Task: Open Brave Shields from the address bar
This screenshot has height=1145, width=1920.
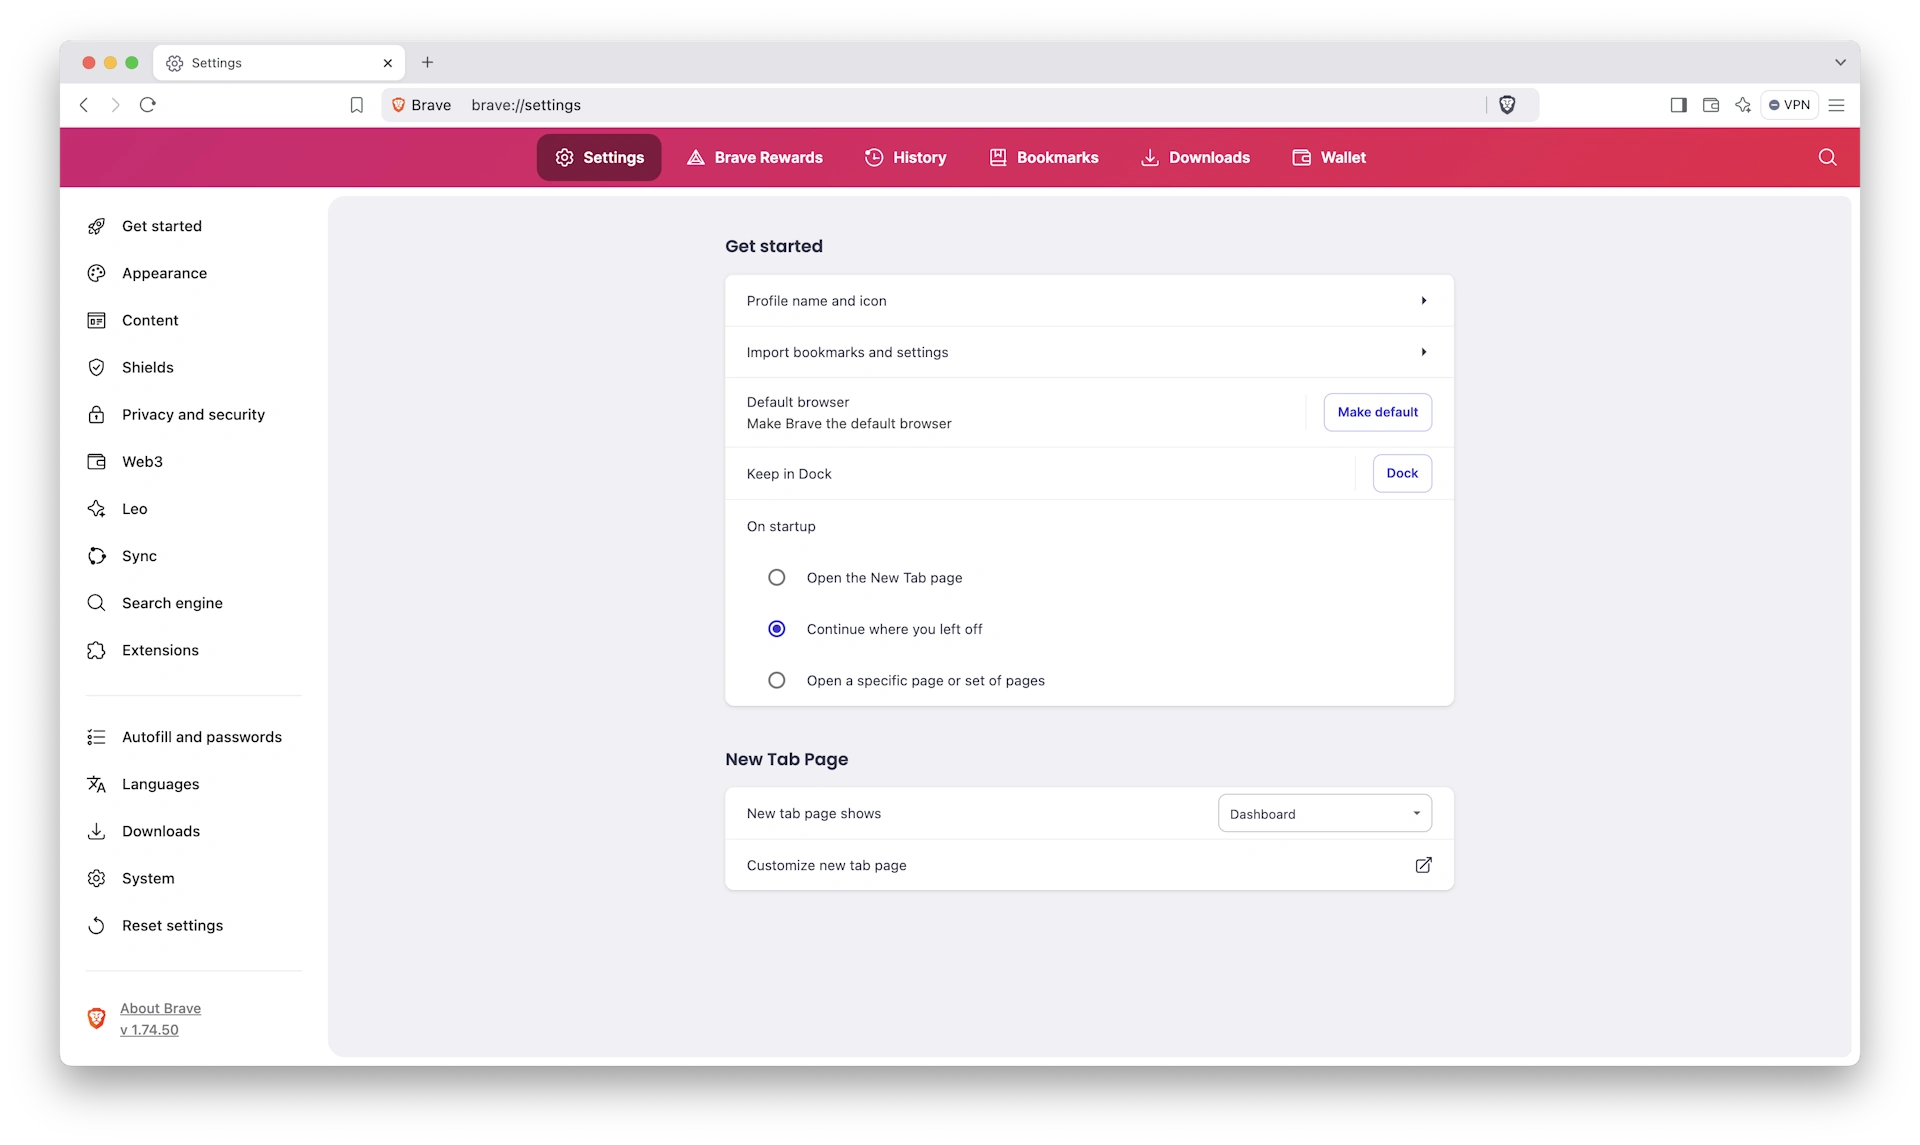Action: click(1508, 105)
